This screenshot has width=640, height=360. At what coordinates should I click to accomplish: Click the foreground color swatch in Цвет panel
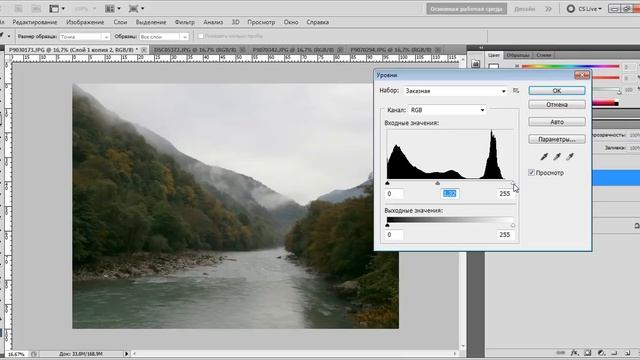tap(493, 66)
